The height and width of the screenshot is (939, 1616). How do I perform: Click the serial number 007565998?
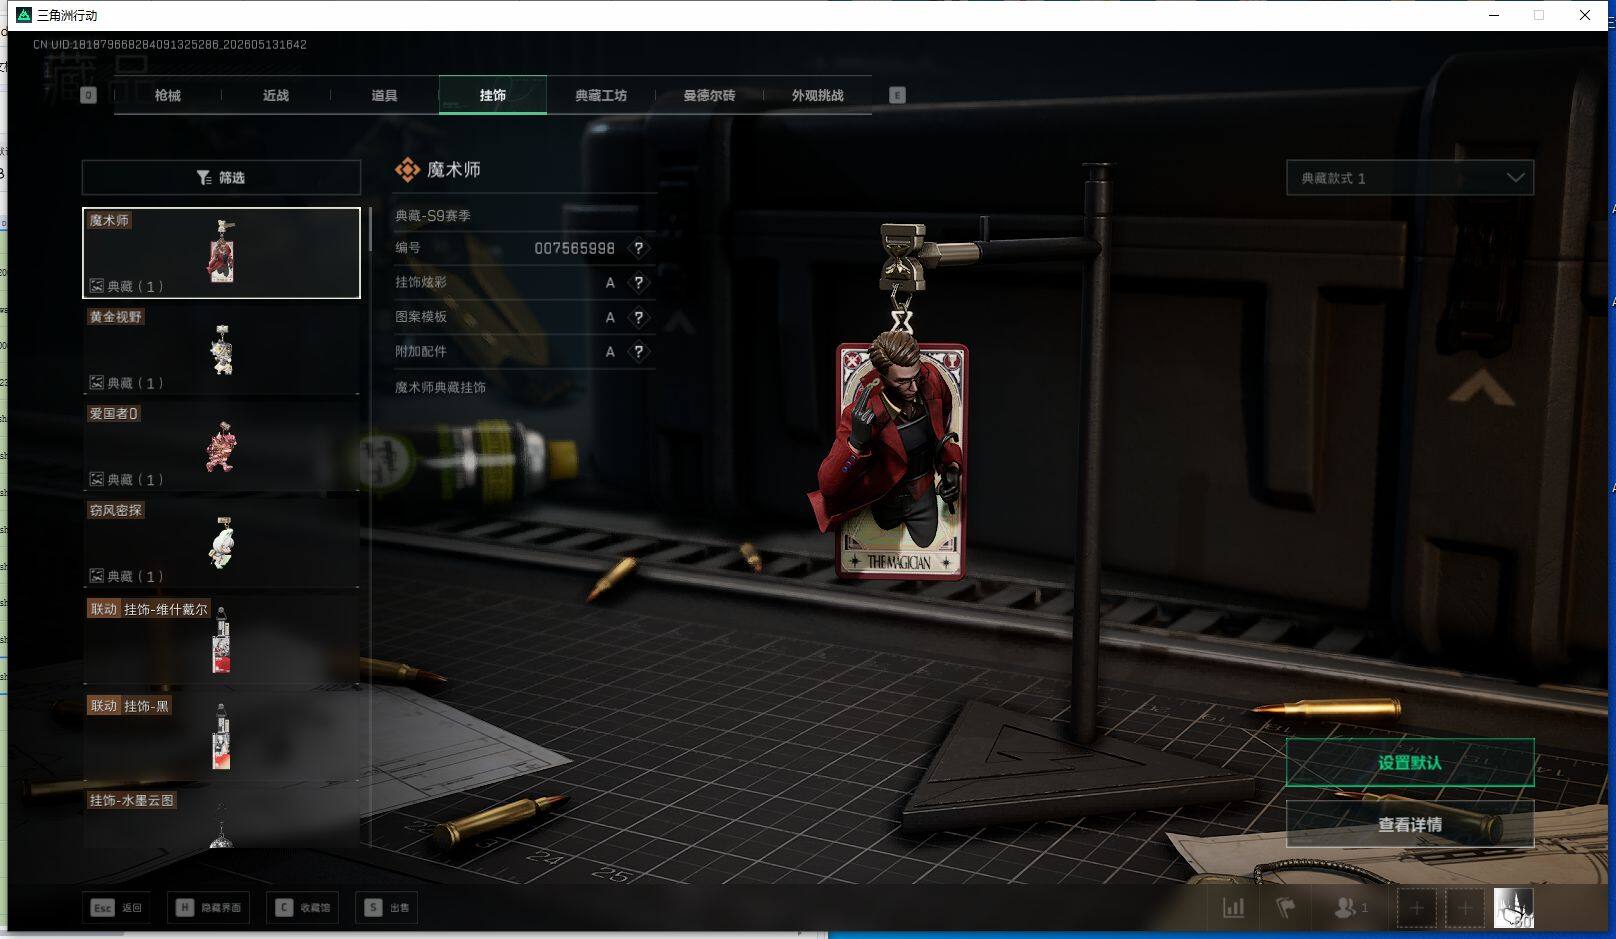pos(575,248)
